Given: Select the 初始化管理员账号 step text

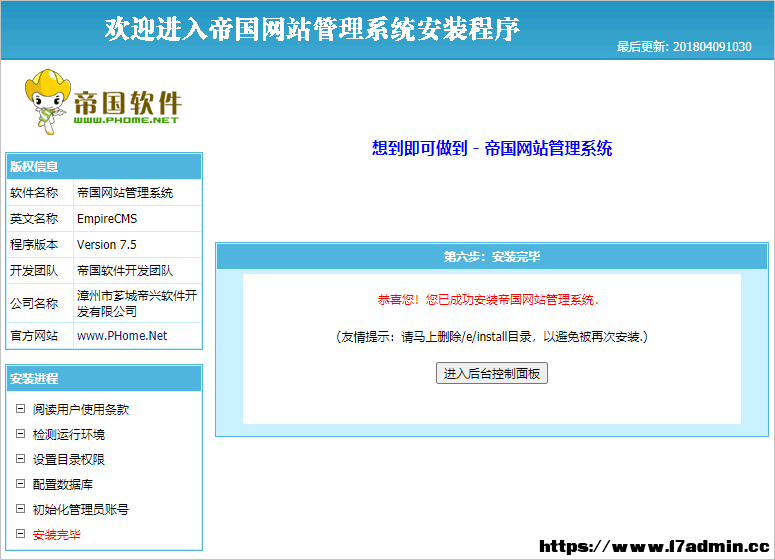Looking at the screenshot, I should [81, 509].
